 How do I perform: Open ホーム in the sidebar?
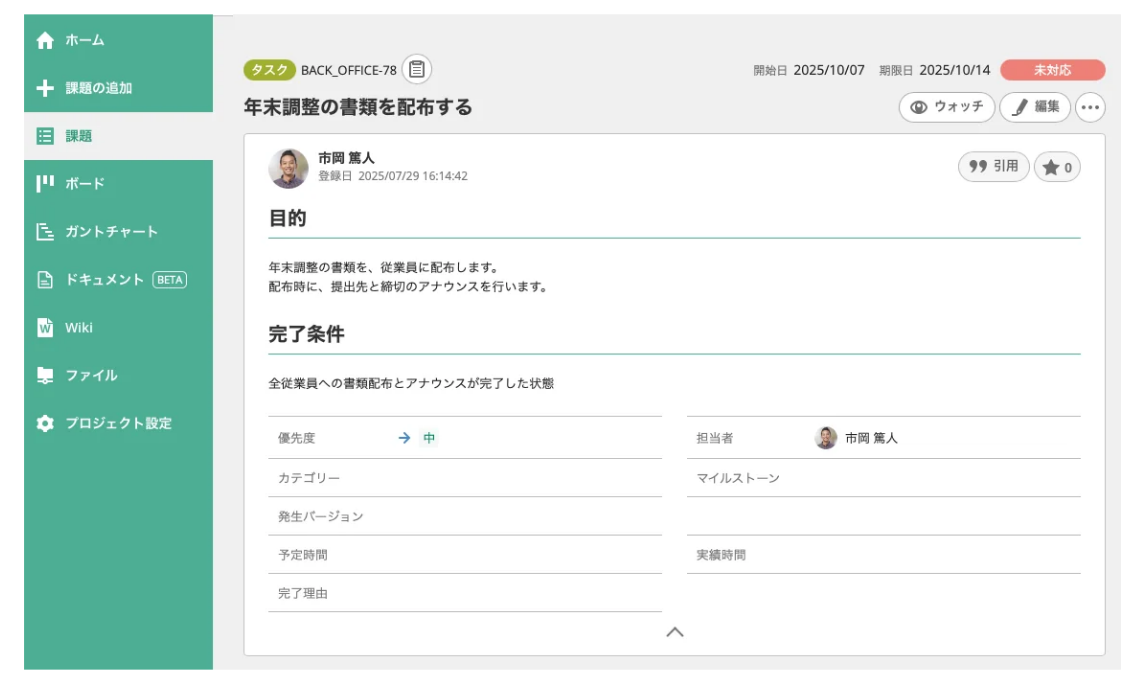coord(118,40)
